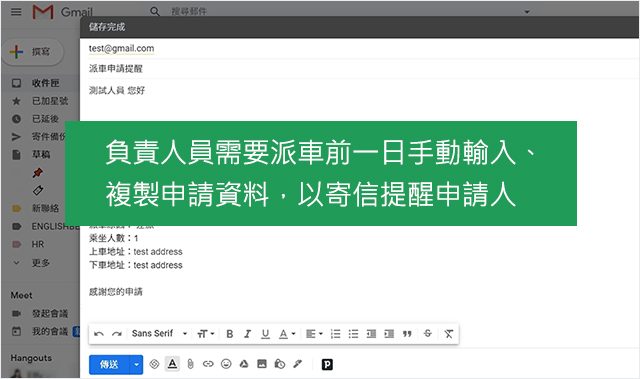Increase indent in formatting toolbar
The width and height of the screenshot is (640, 379).
(389, 334)
